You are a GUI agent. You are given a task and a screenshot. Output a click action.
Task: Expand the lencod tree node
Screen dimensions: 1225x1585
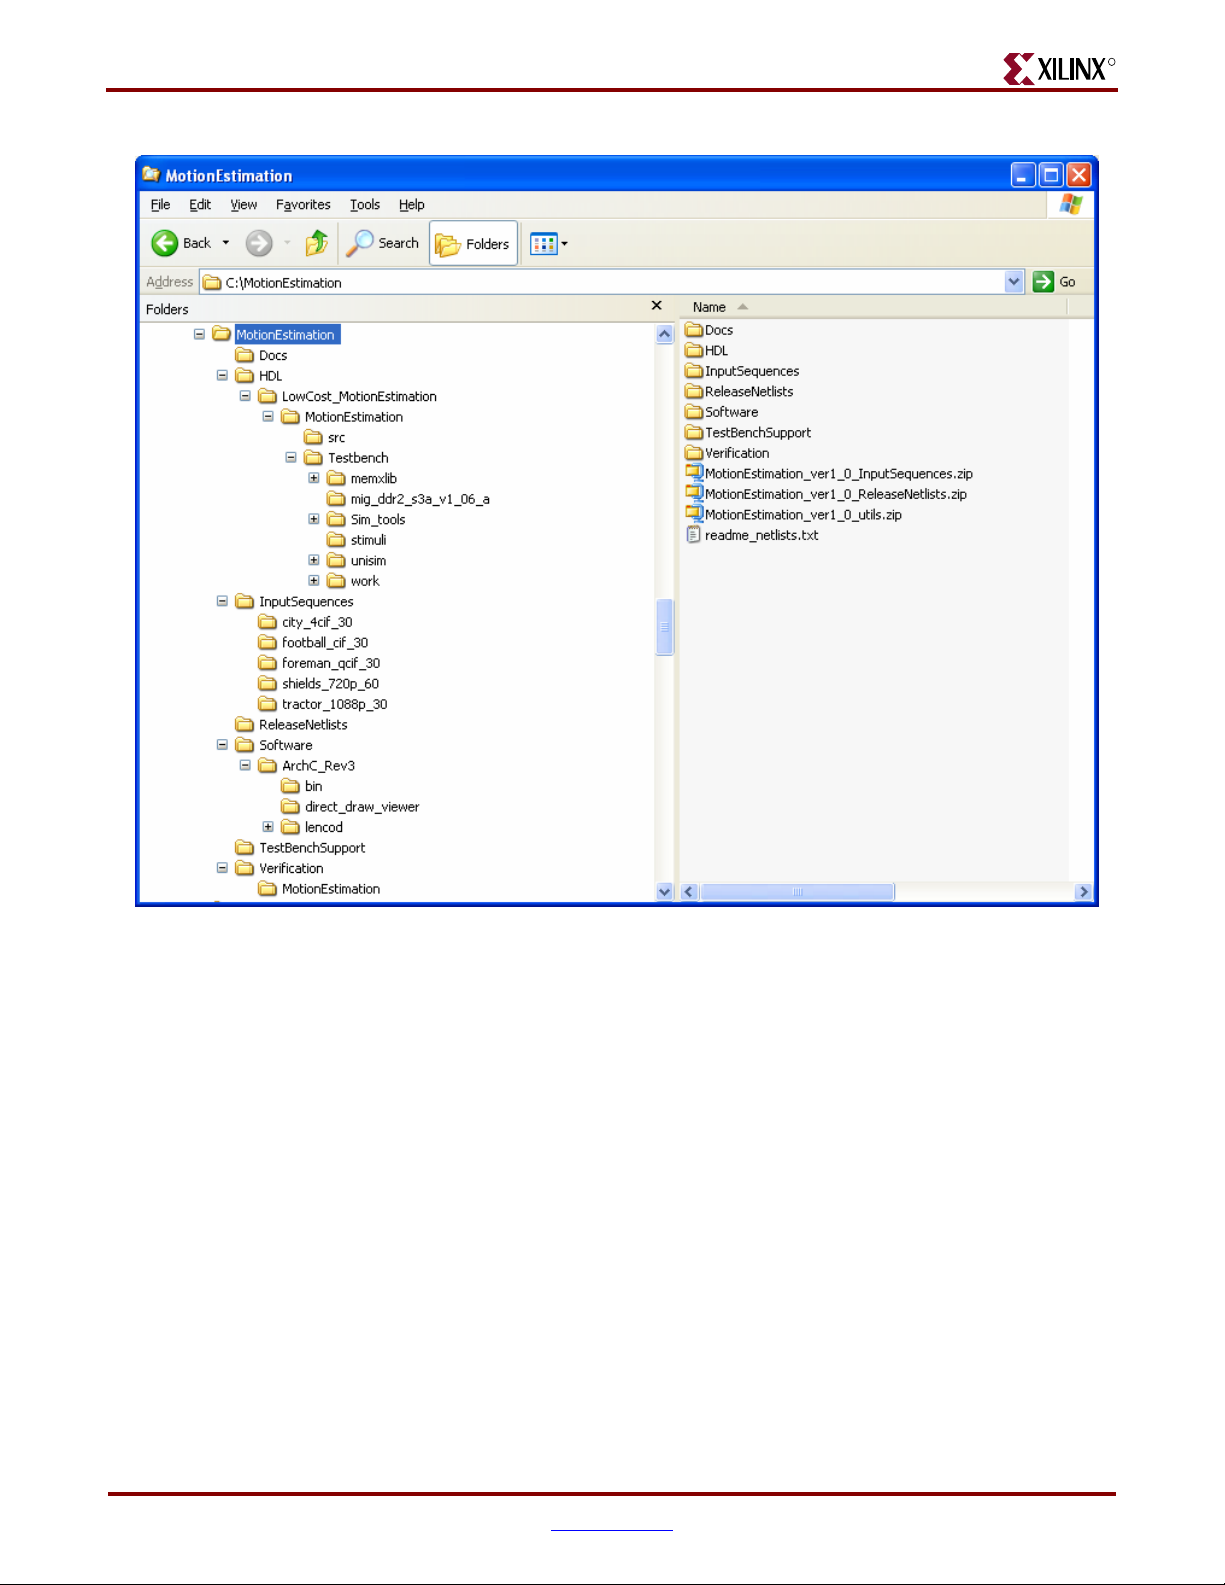268,827
